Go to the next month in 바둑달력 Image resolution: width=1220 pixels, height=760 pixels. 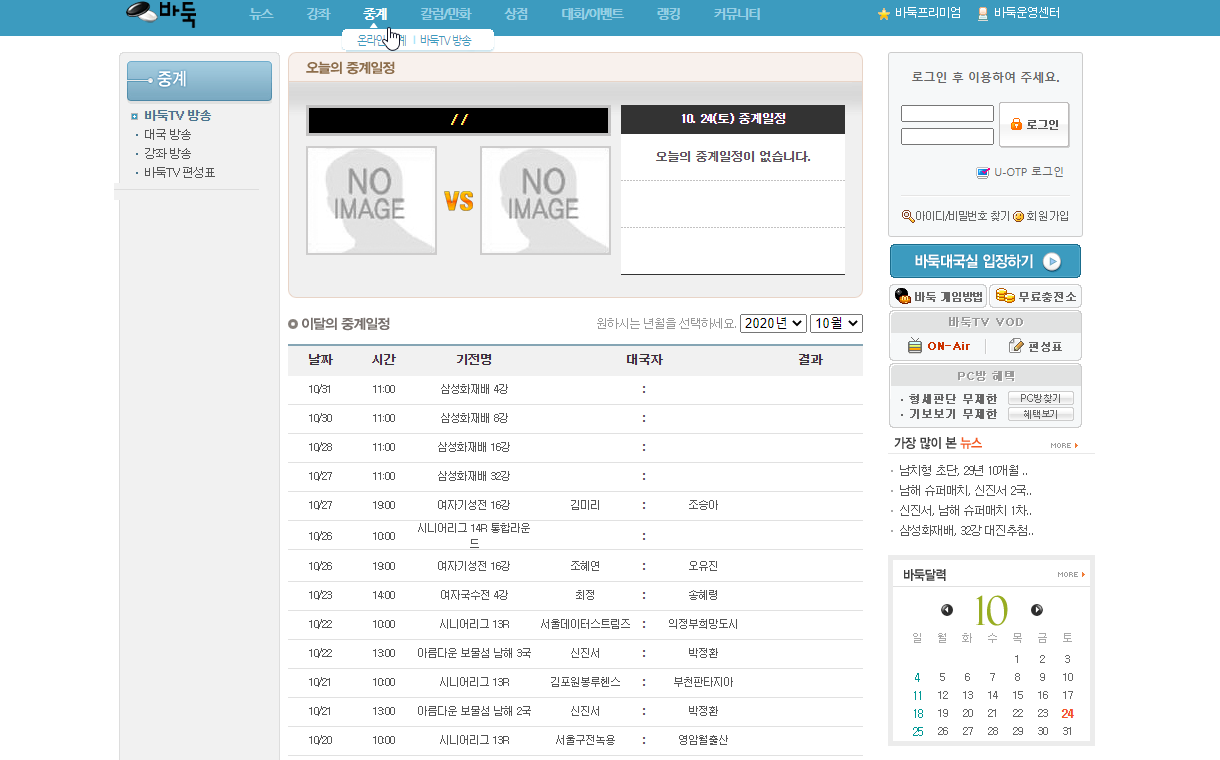1037,610
